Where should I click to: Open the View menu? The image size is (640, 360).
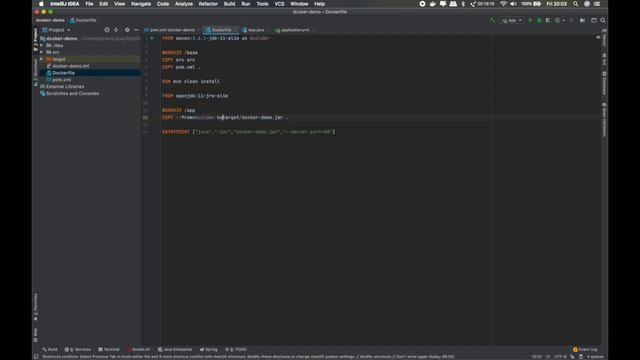point(119,4)
